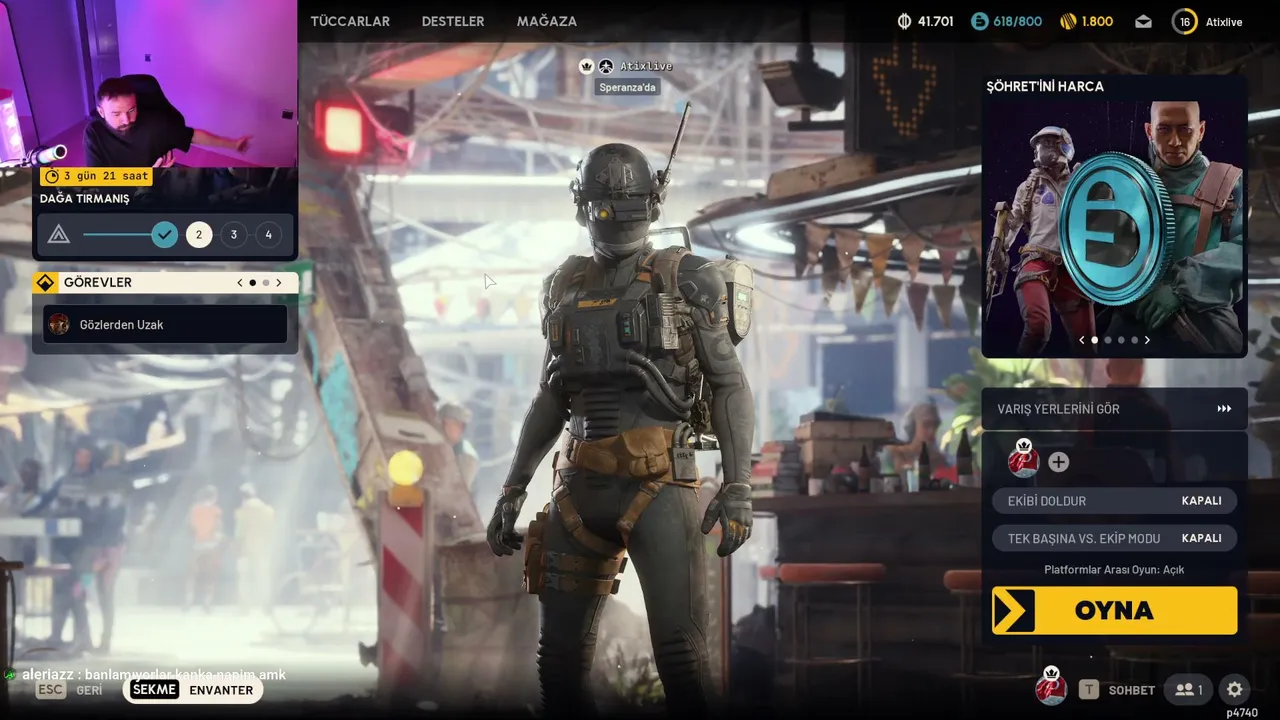Switch to the Mağaza tab

coord(547,21)
